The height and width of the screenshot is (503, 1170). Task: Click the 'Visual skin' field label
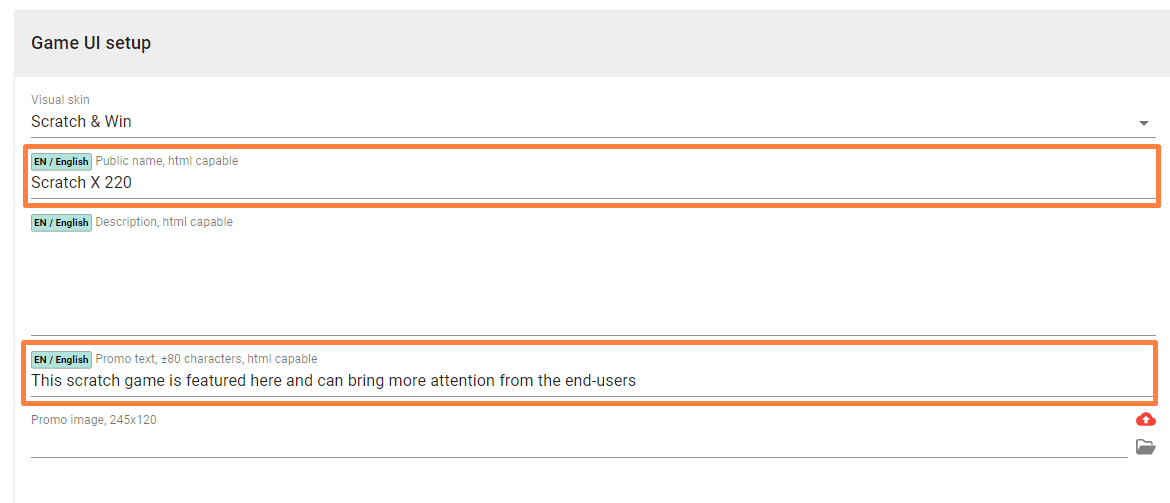click(x=60, y=100)
